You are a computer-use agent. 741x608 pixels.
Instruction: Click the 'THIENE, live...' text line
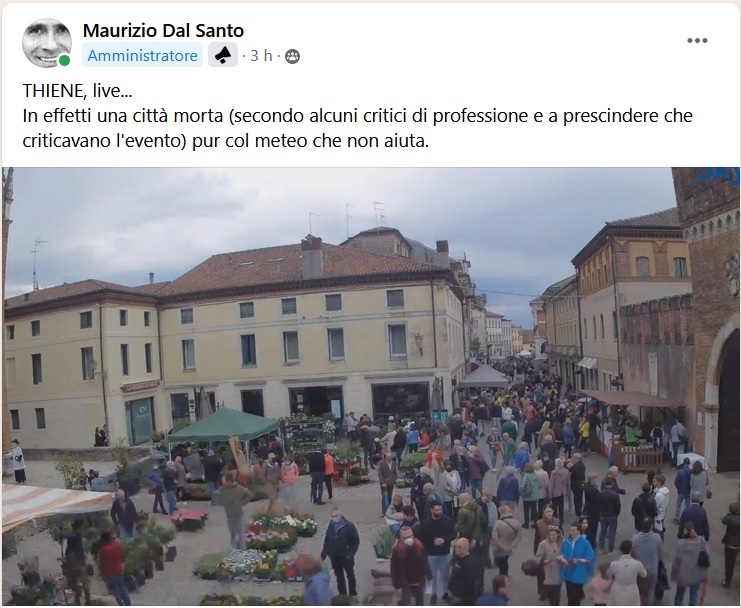78,91
